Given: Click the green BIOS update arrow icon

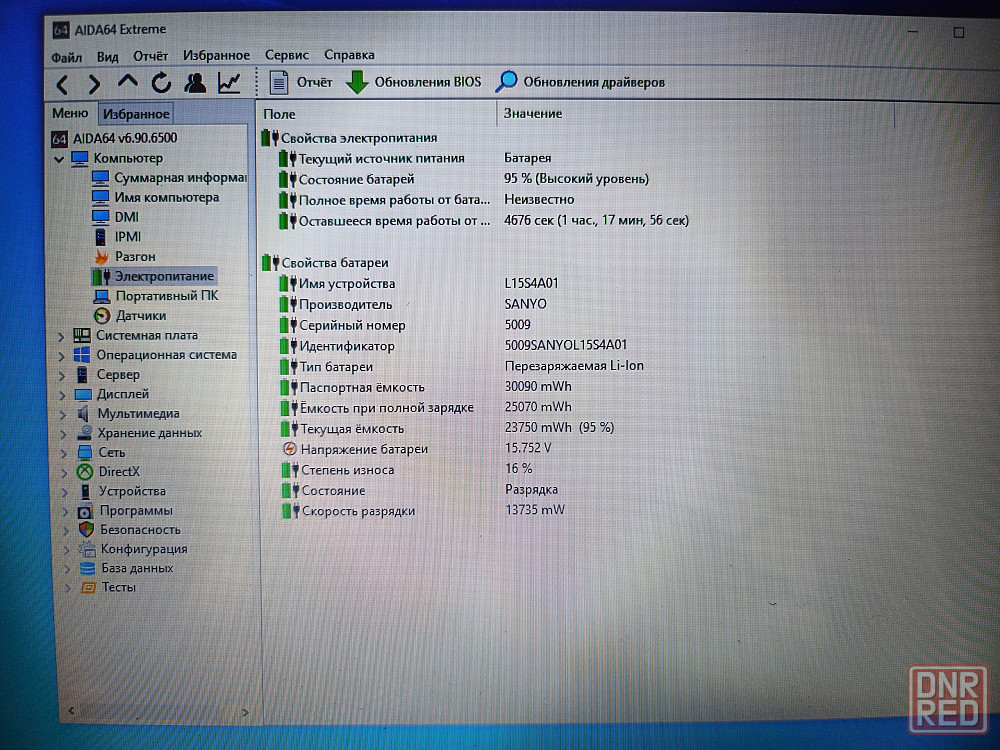Looking at the screenshot, I should (357, 82).
